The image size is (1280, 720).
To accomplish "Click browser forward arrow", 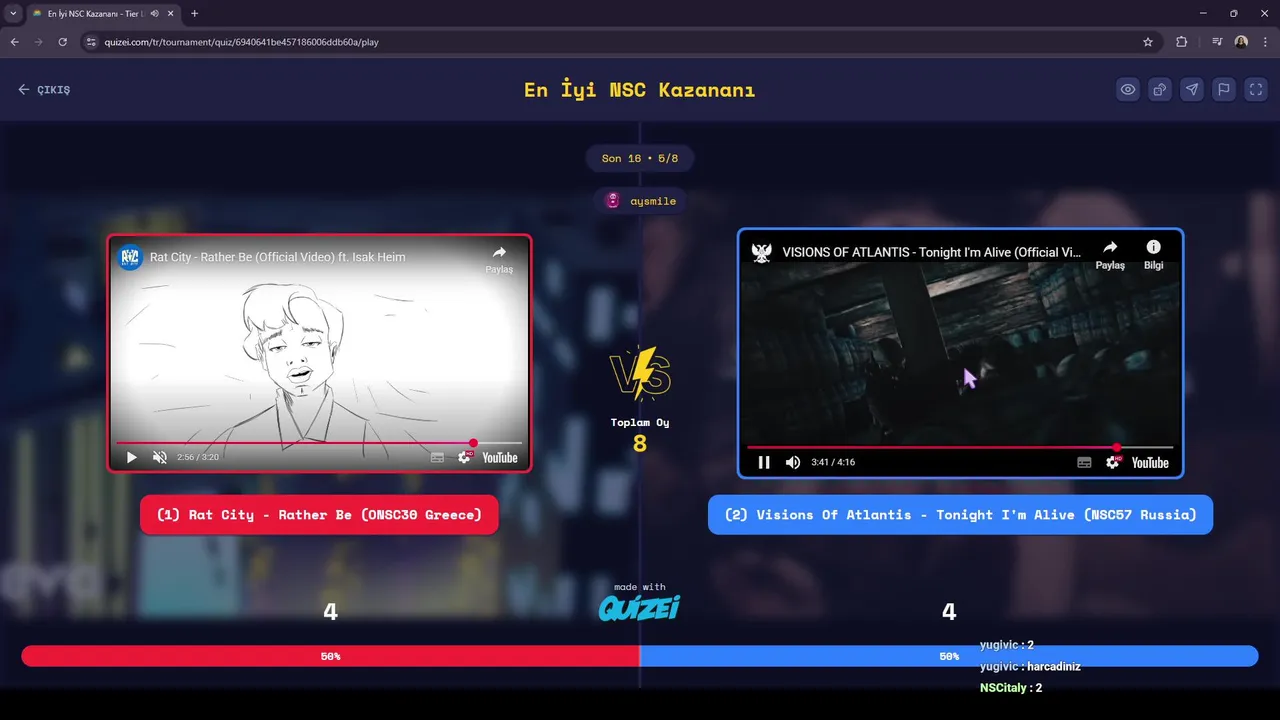I will pos(38,42).
